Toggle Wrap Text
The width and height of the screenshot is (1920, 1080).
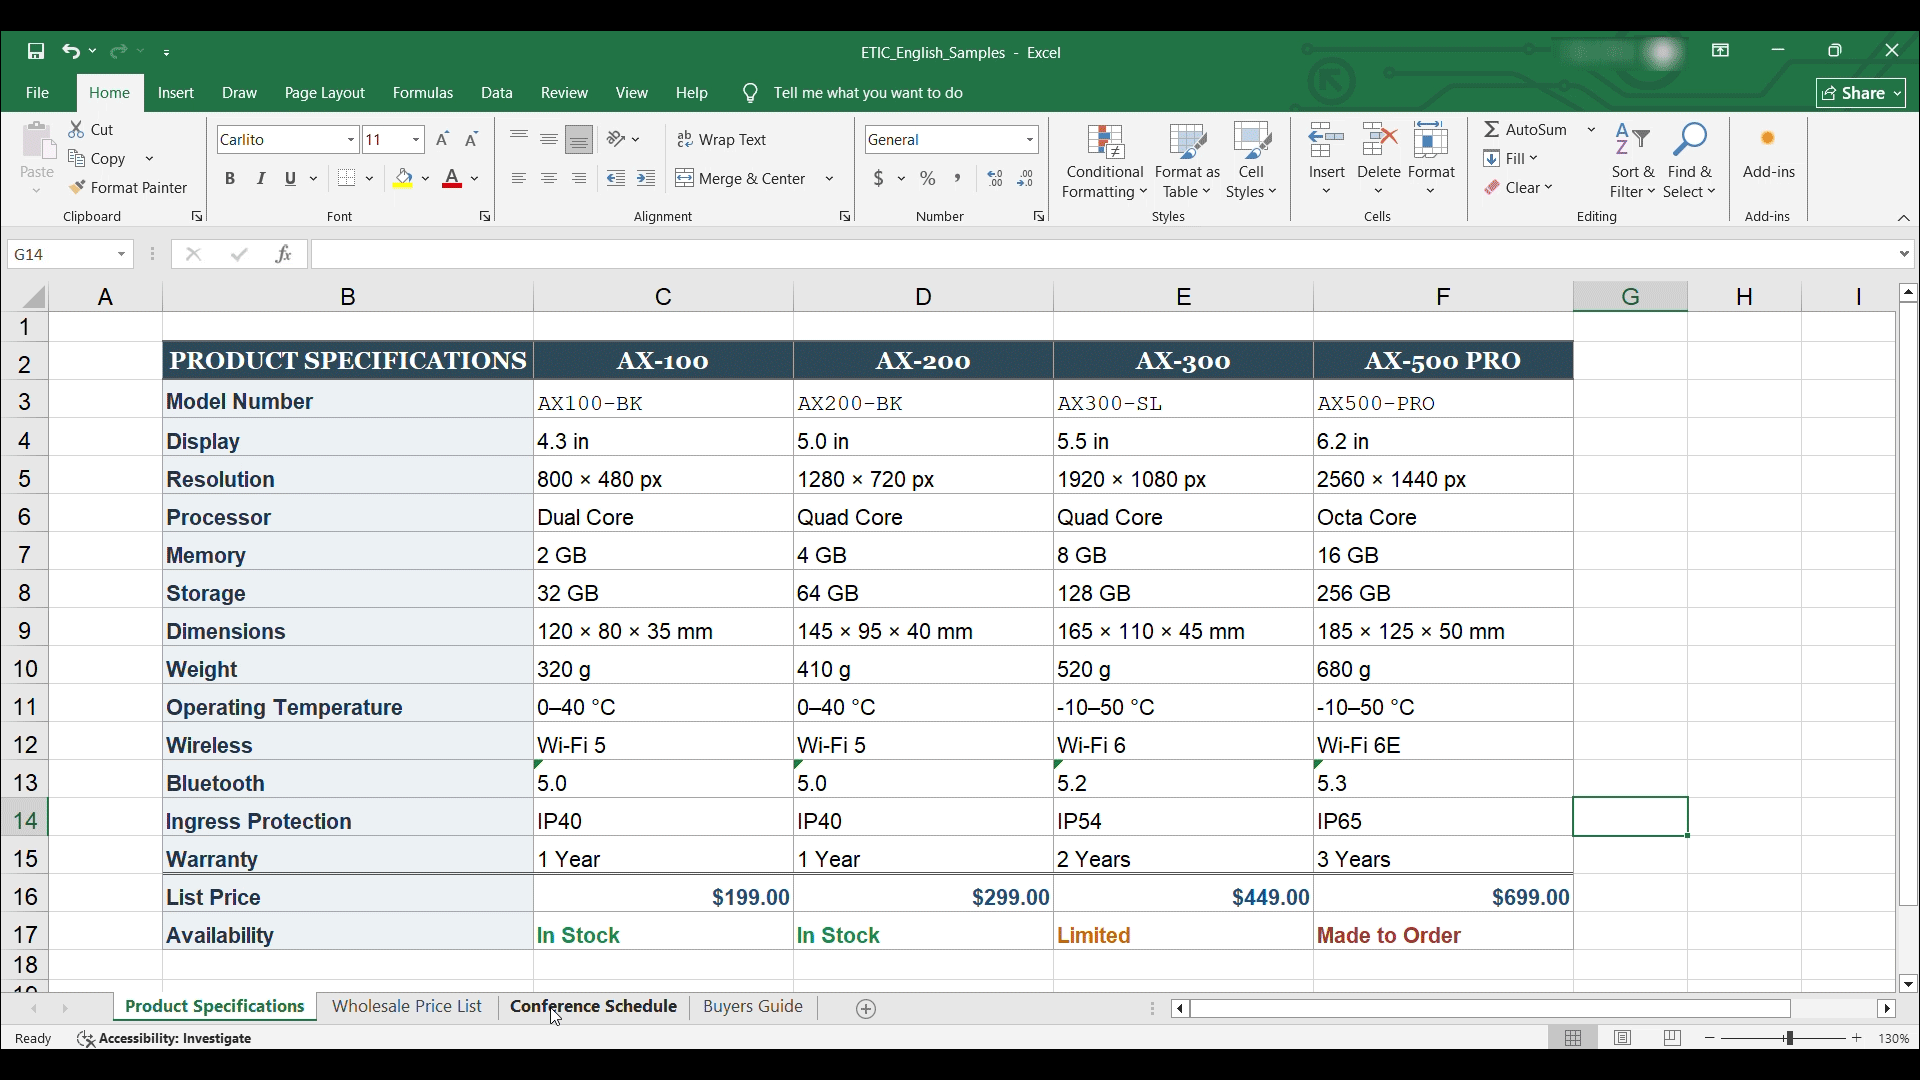click(722, 140)
